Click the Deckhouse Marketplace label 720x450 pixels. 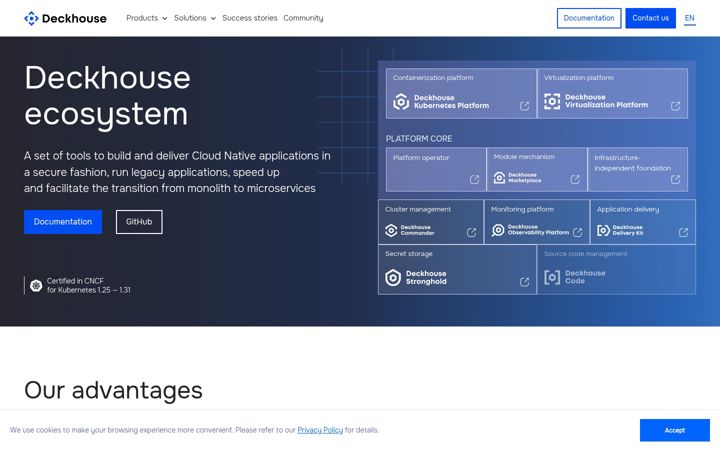click(524, 178)
